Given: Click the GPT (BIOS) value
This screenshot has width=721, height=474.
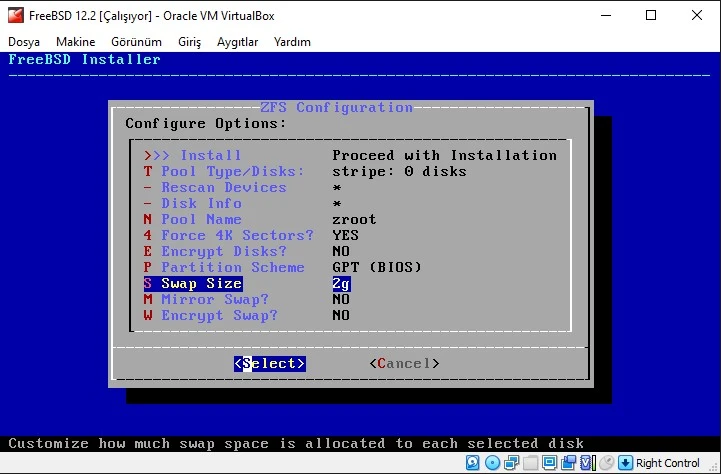Looking at the screenshot, I should (377, 268).
